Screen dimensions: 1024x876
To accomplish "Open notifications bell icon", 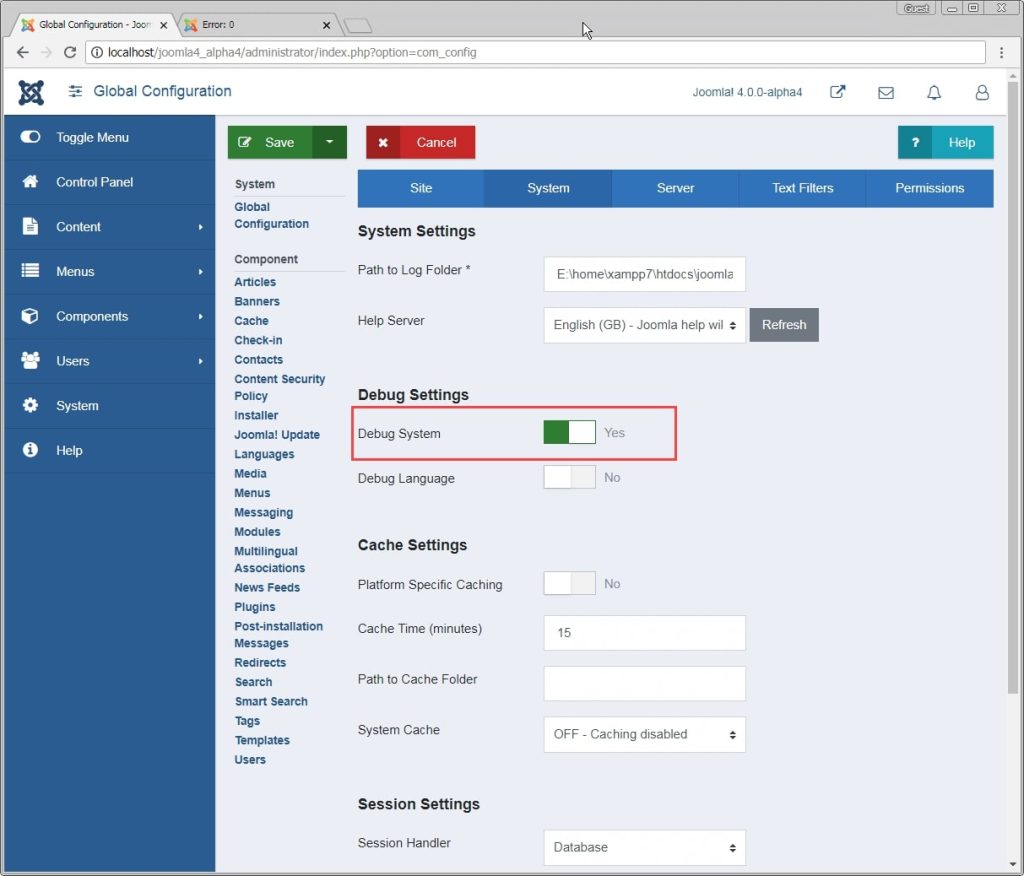I will click(934, 93).
